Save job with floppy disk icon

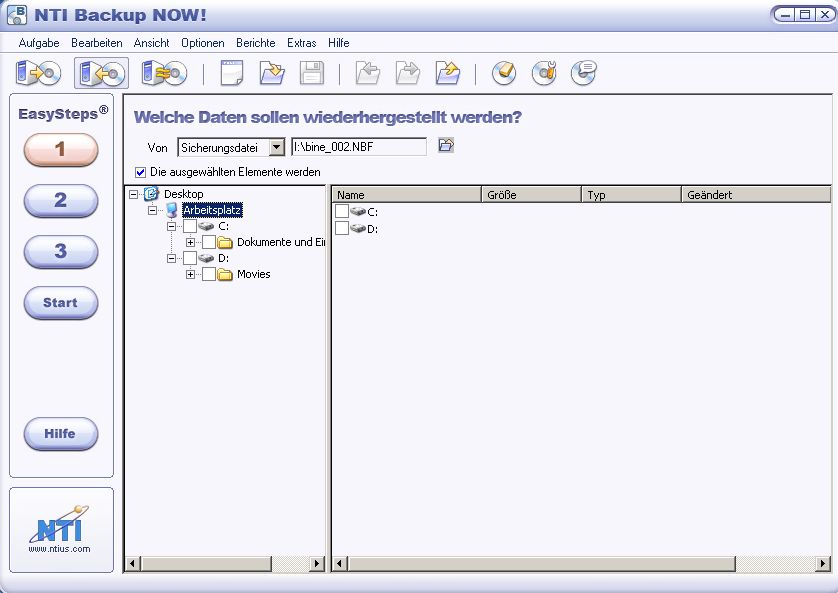pos(312,73)
